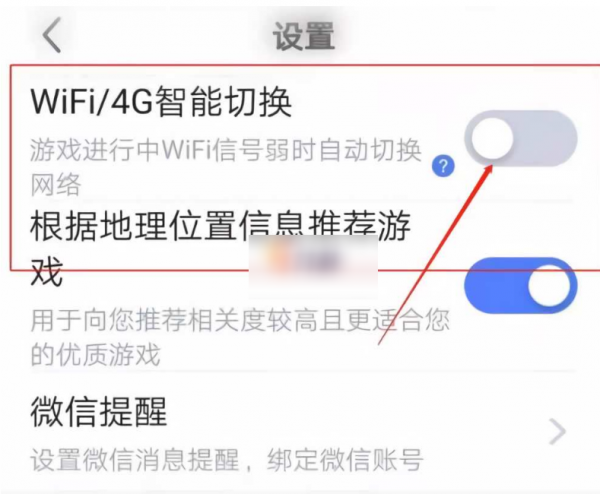This screenshot has width=600, height=494.
Task: Enable the WiFi/4G智能切换 switch
Action: pos(520,139)
